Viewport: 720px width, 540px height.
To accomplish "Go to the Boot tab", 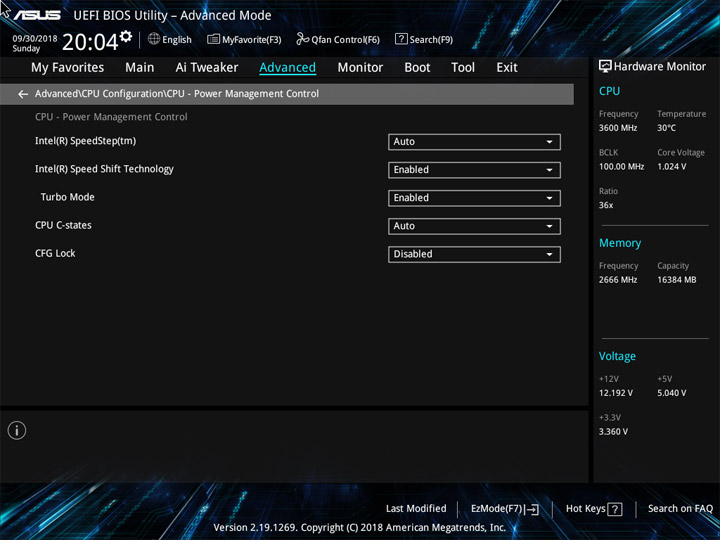I will (417, 68).
